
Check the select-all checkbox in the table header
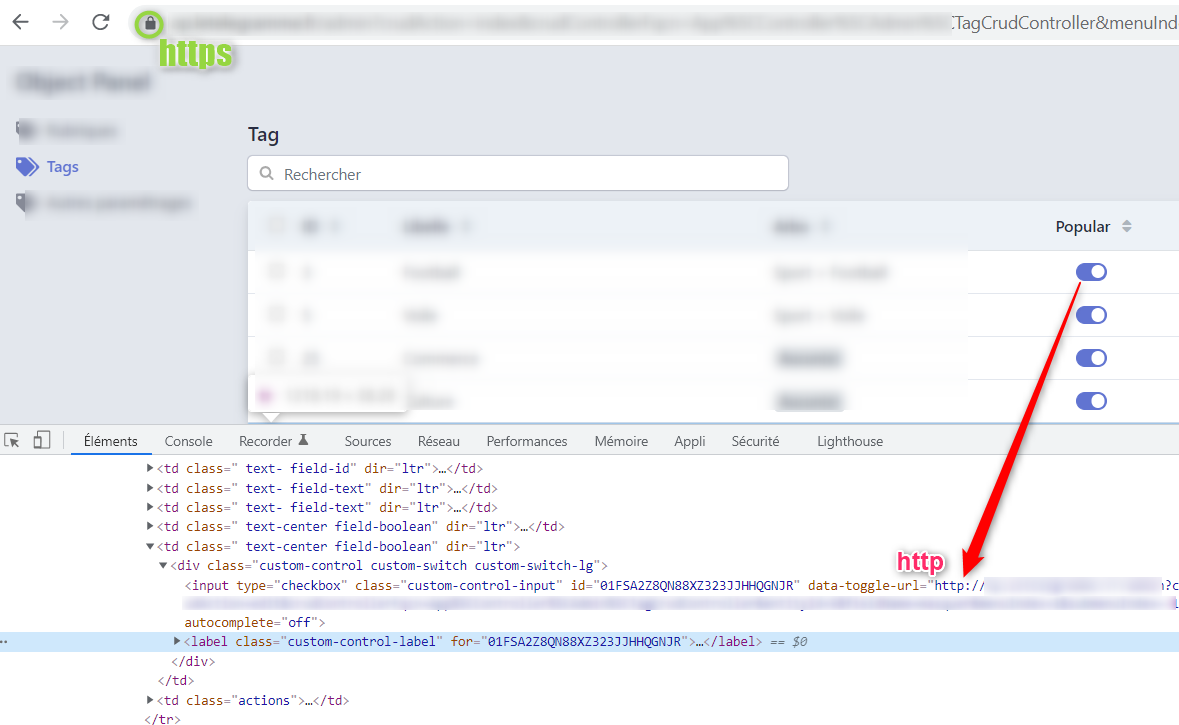click(x=276, y=225)
